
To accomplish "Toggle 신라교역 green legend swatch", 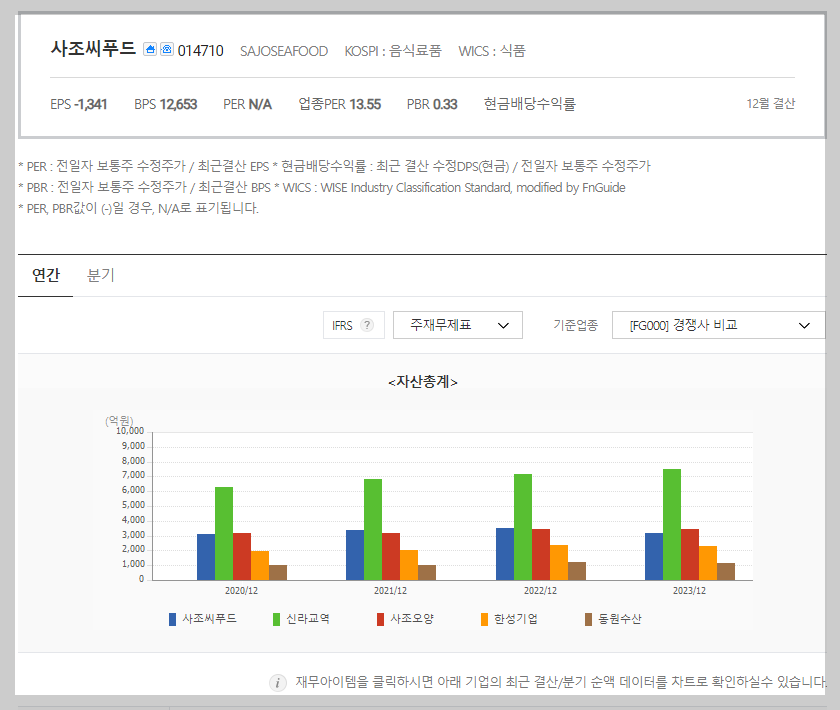I will [x=276, y=619].
